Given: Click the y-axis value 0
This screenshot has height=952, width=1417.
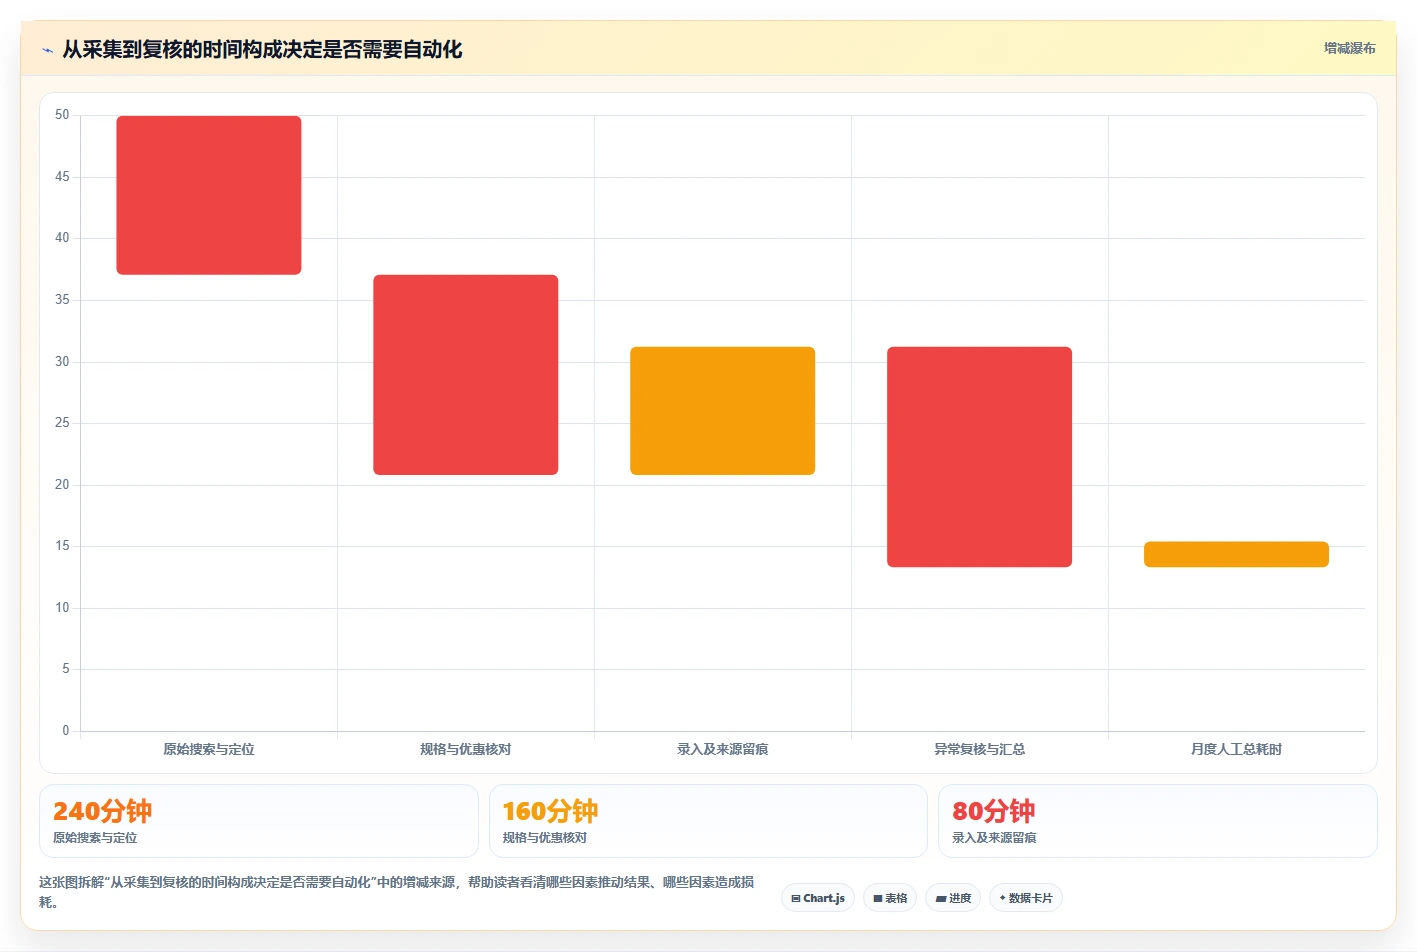Looking at the screenshot, I should pyautogui.click(x=66, y=731).
